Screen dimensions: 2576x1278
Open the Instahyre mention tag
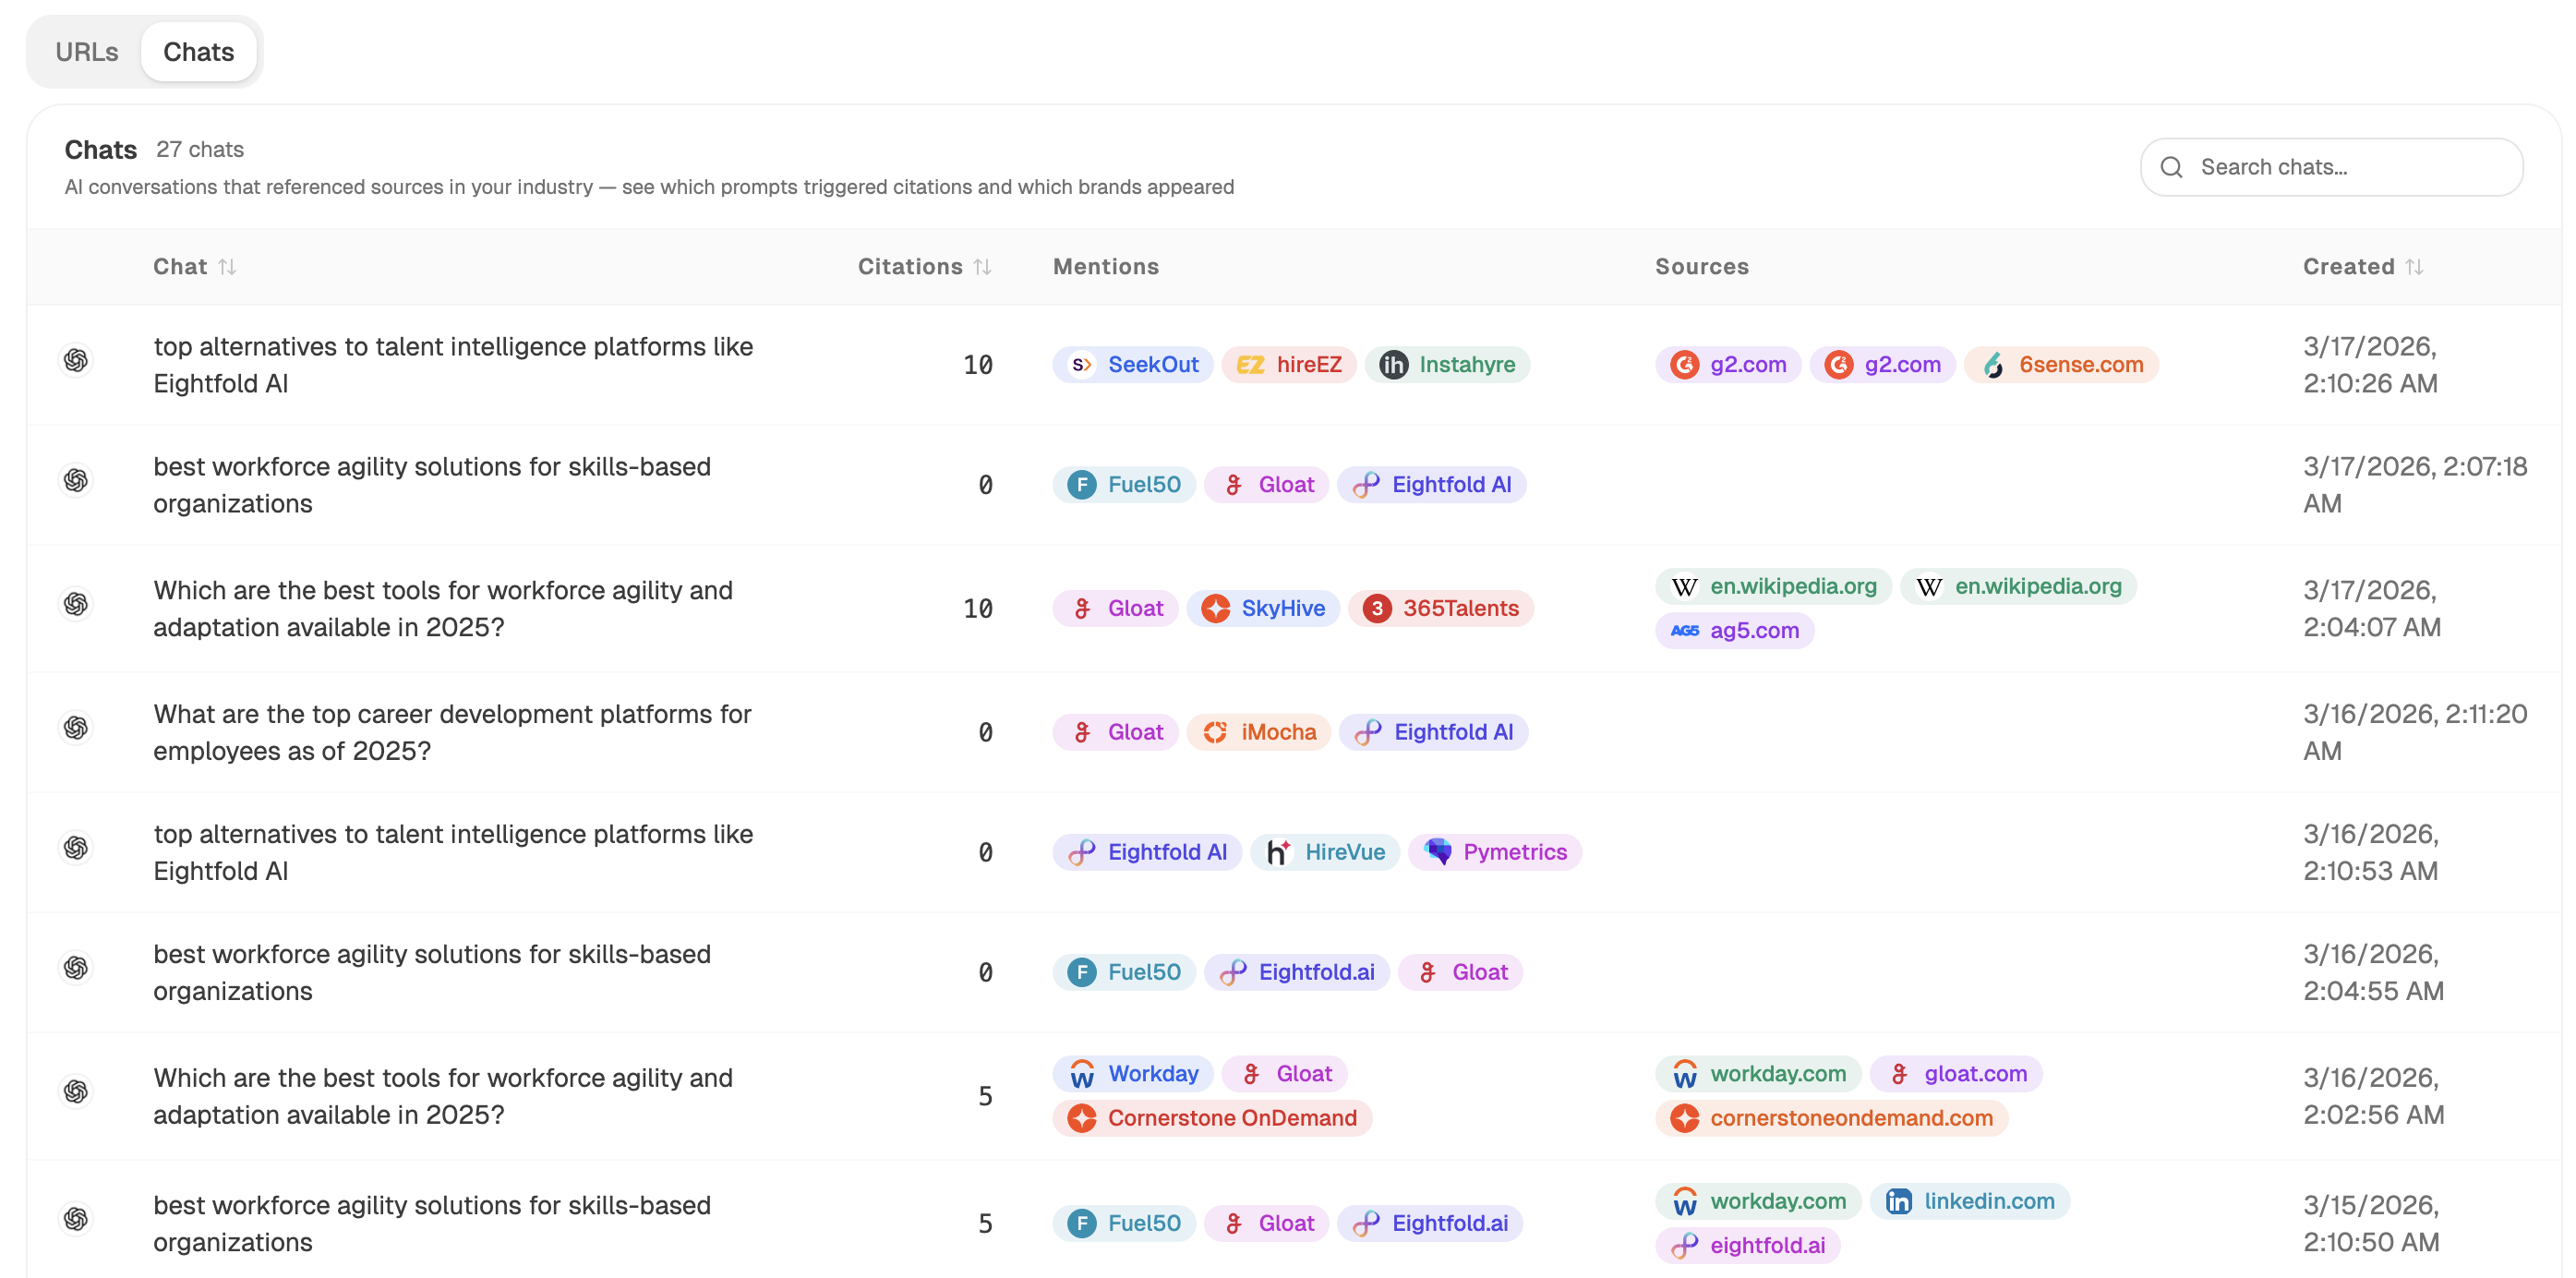[1446, 365]
